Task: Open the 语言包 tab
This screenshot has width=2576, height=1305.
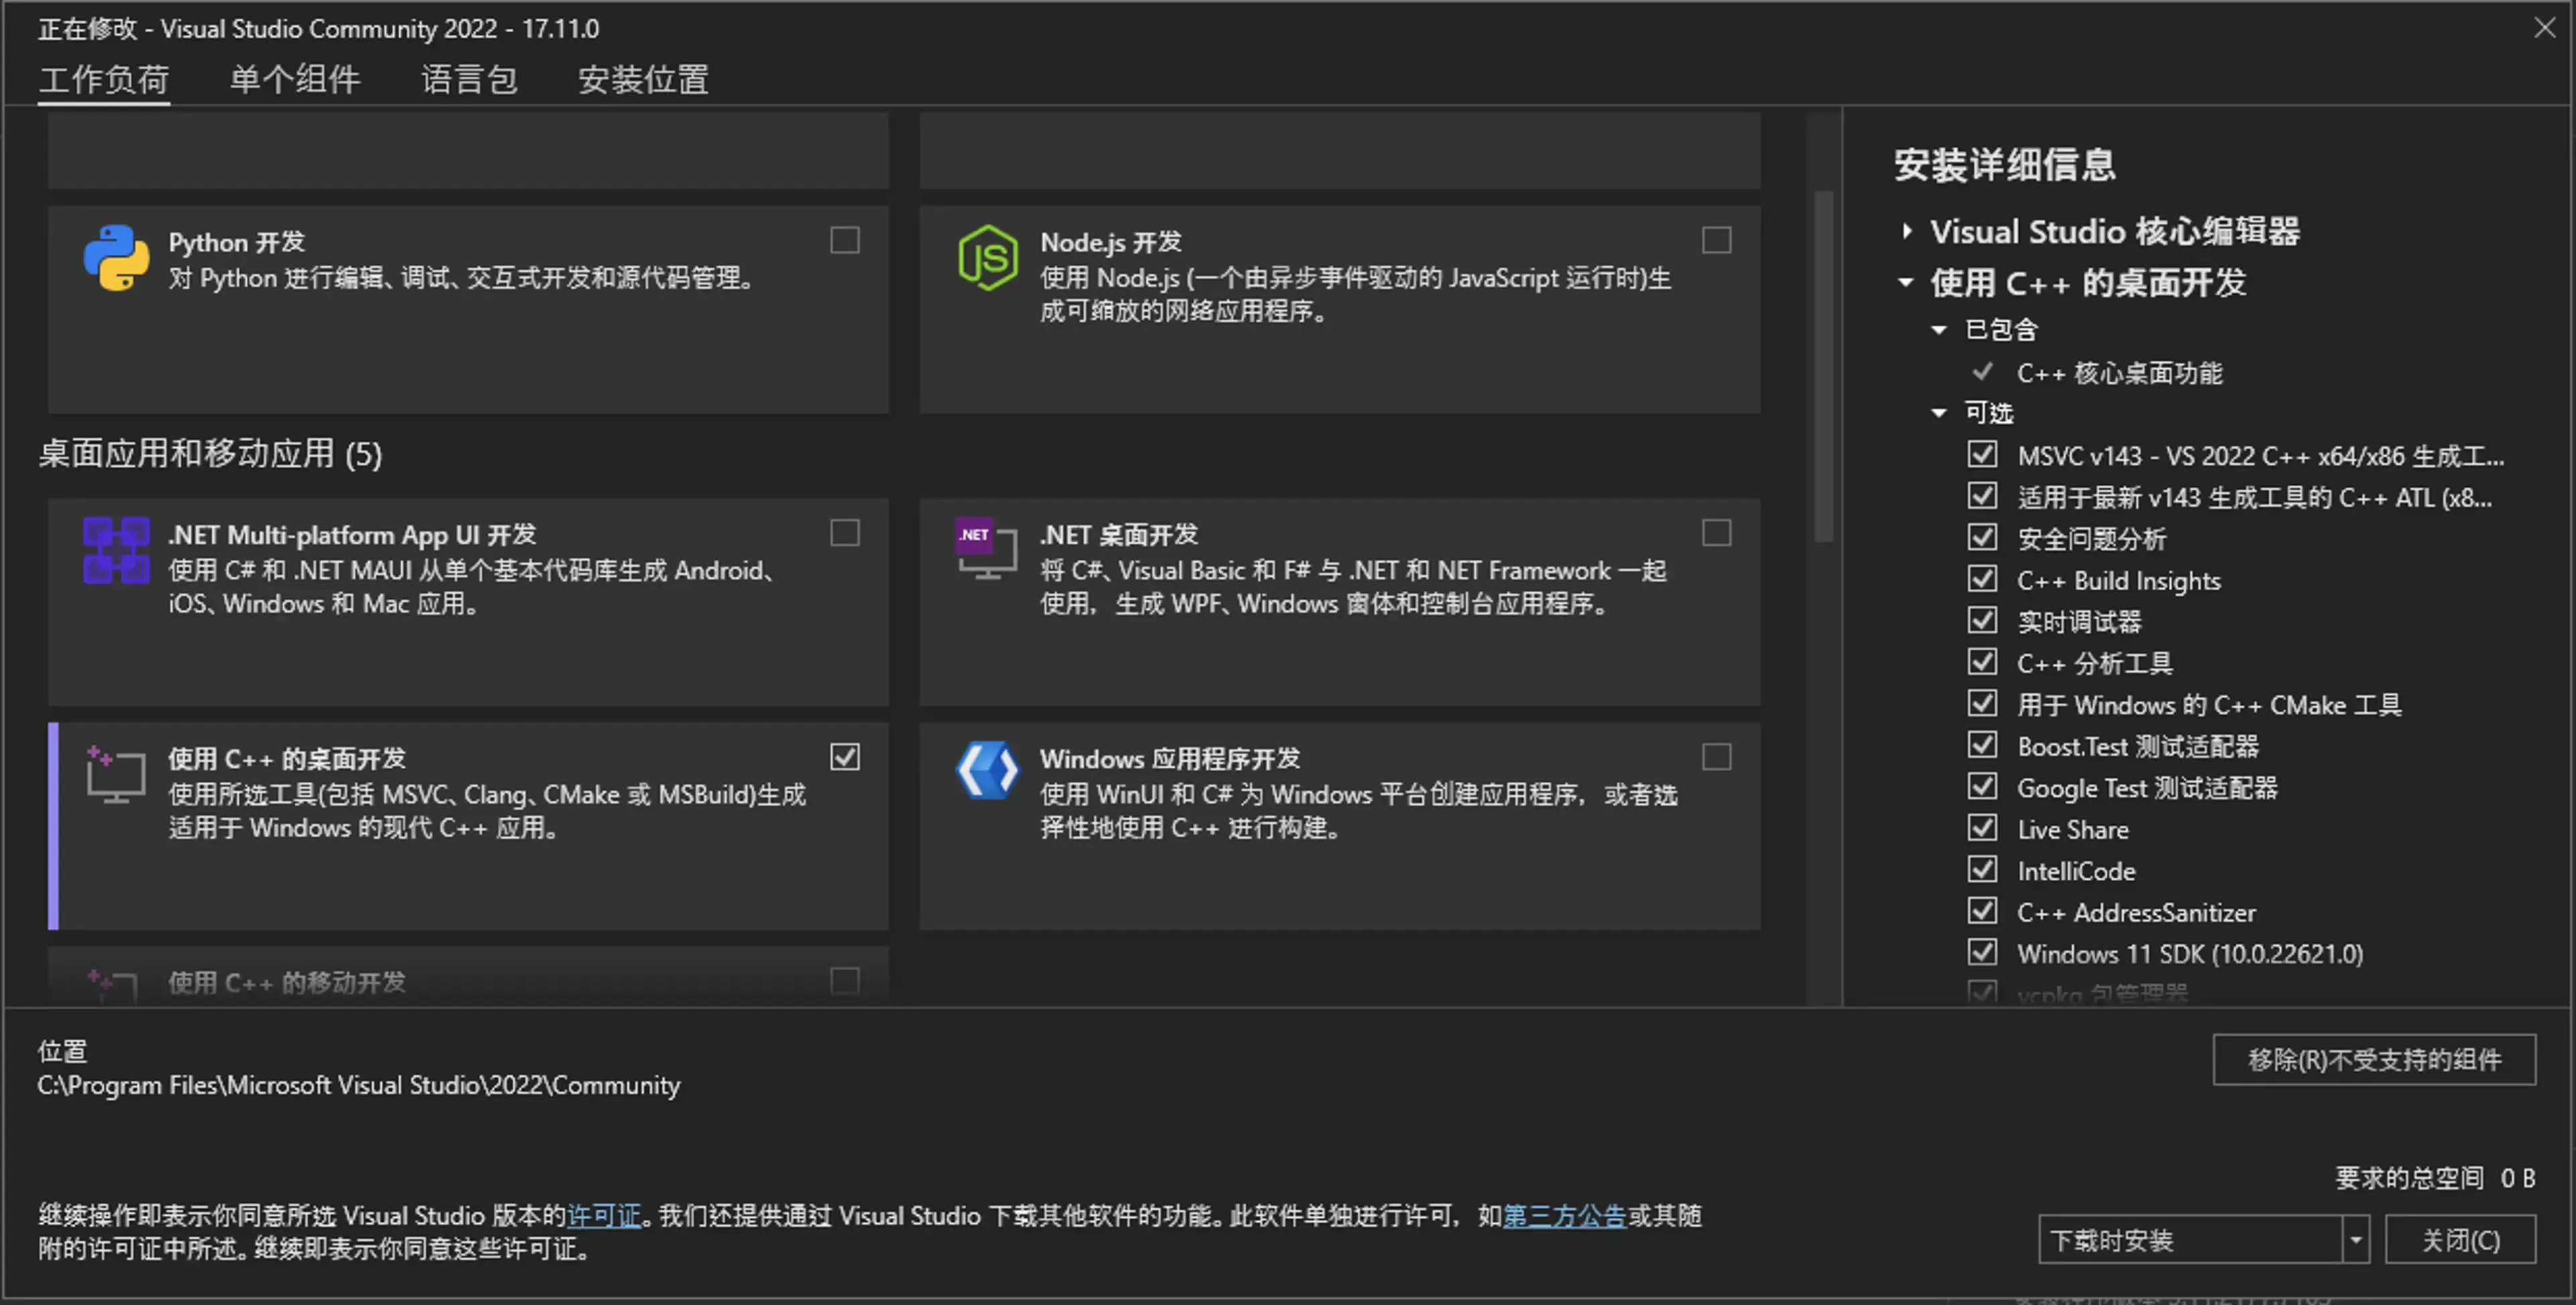Action: pos(469,79)
